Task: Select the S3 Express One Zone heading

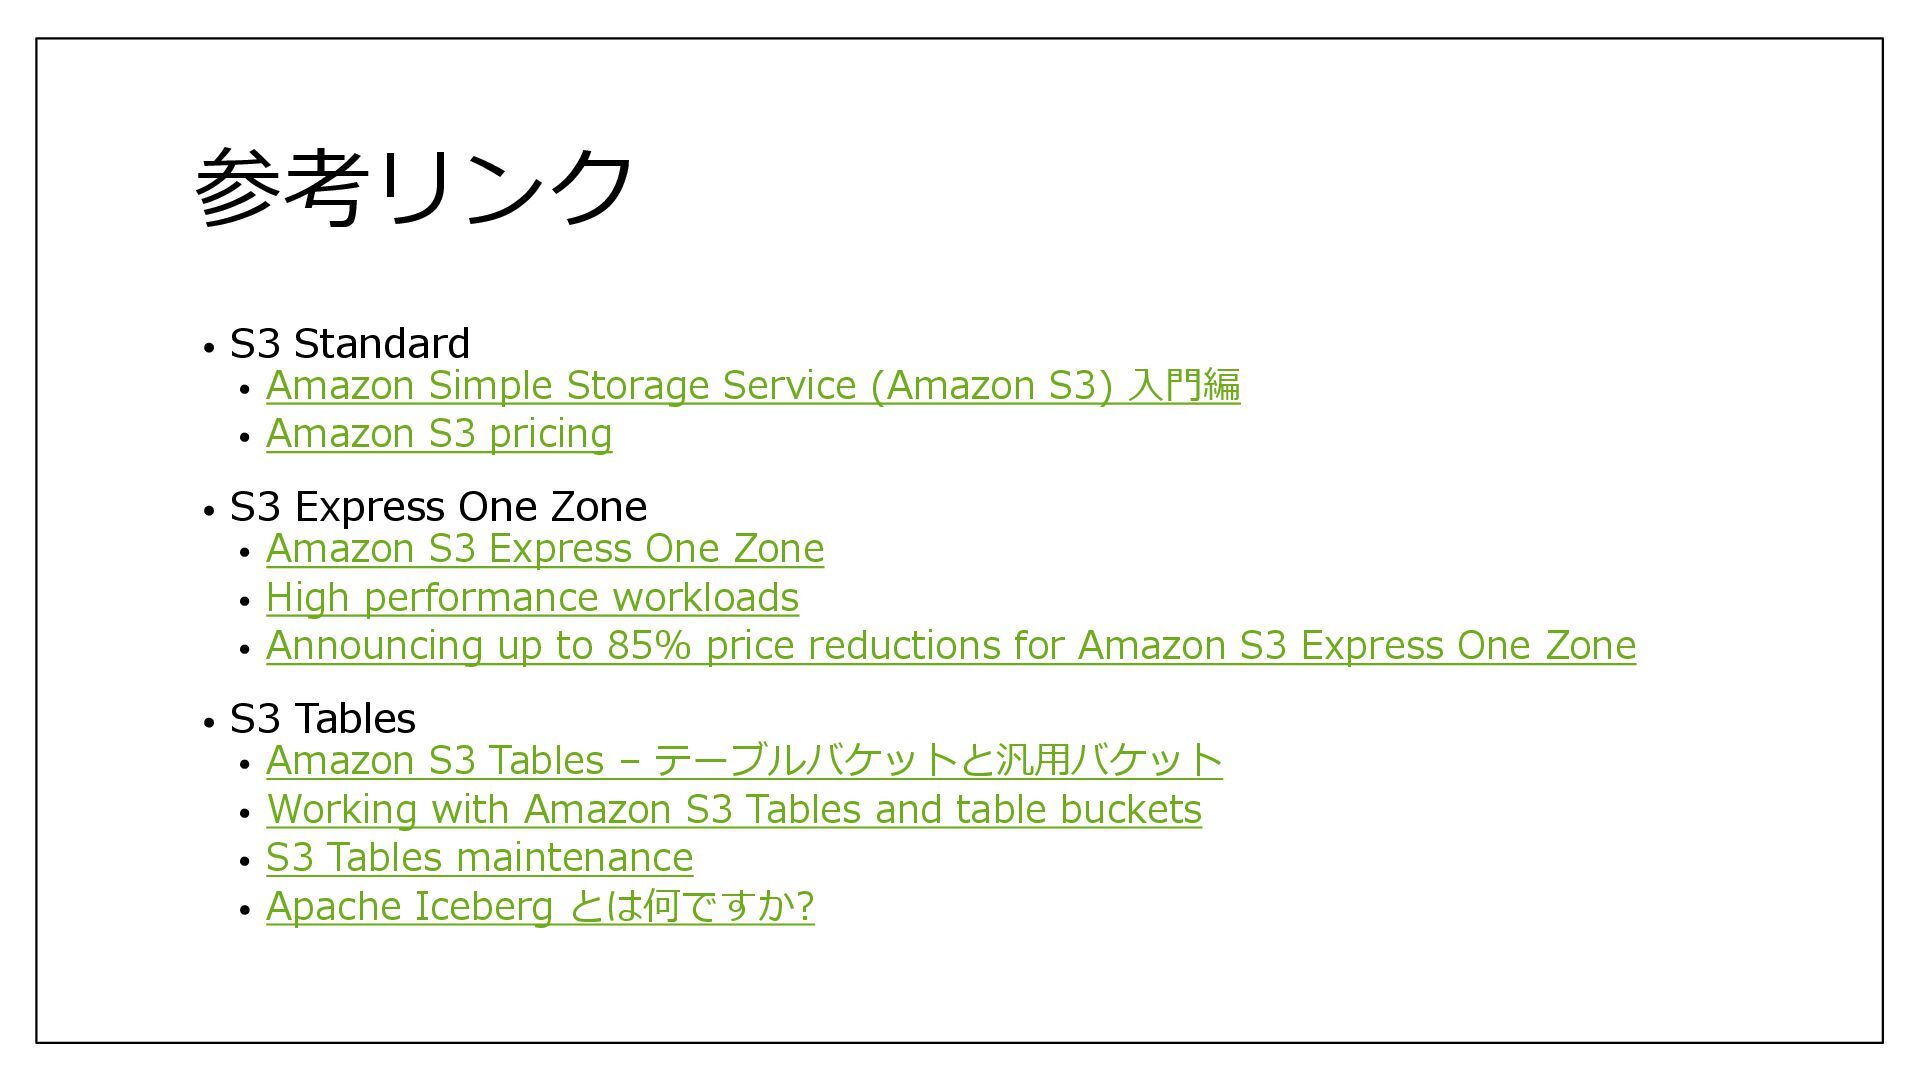Action: pyautogui.click(x=439, y=507)
